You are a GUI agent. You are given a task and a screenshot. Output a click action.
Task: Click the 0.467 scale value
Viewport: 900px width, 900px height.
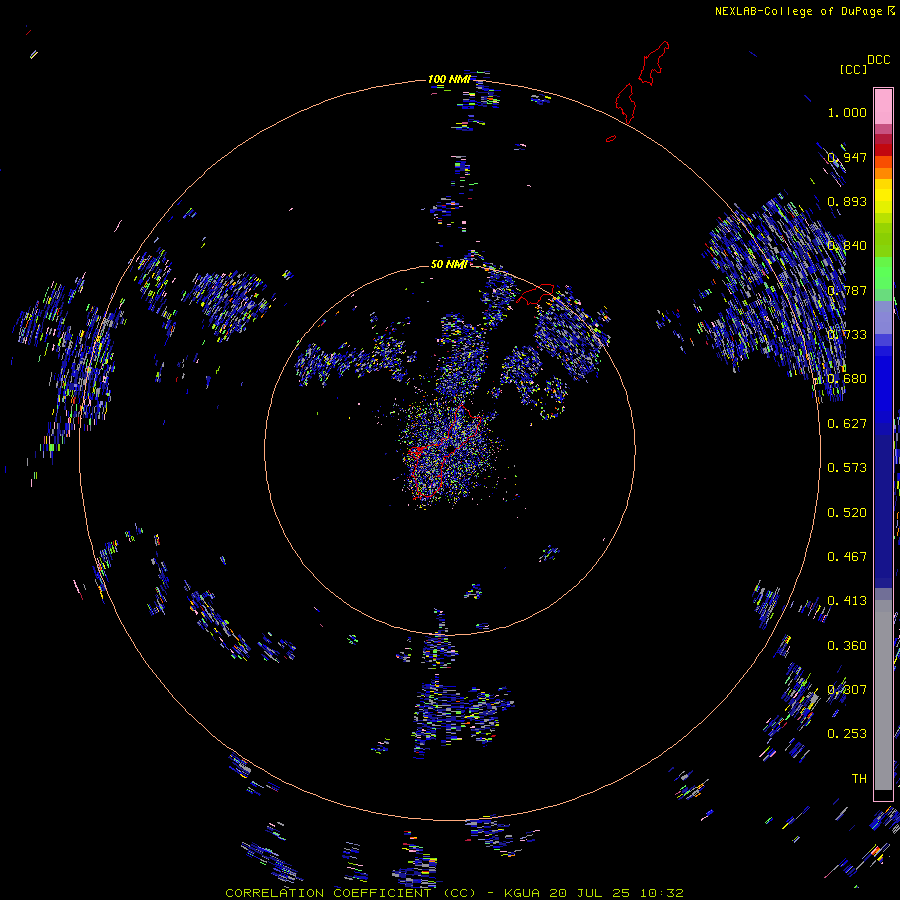[x=847, y=557]
